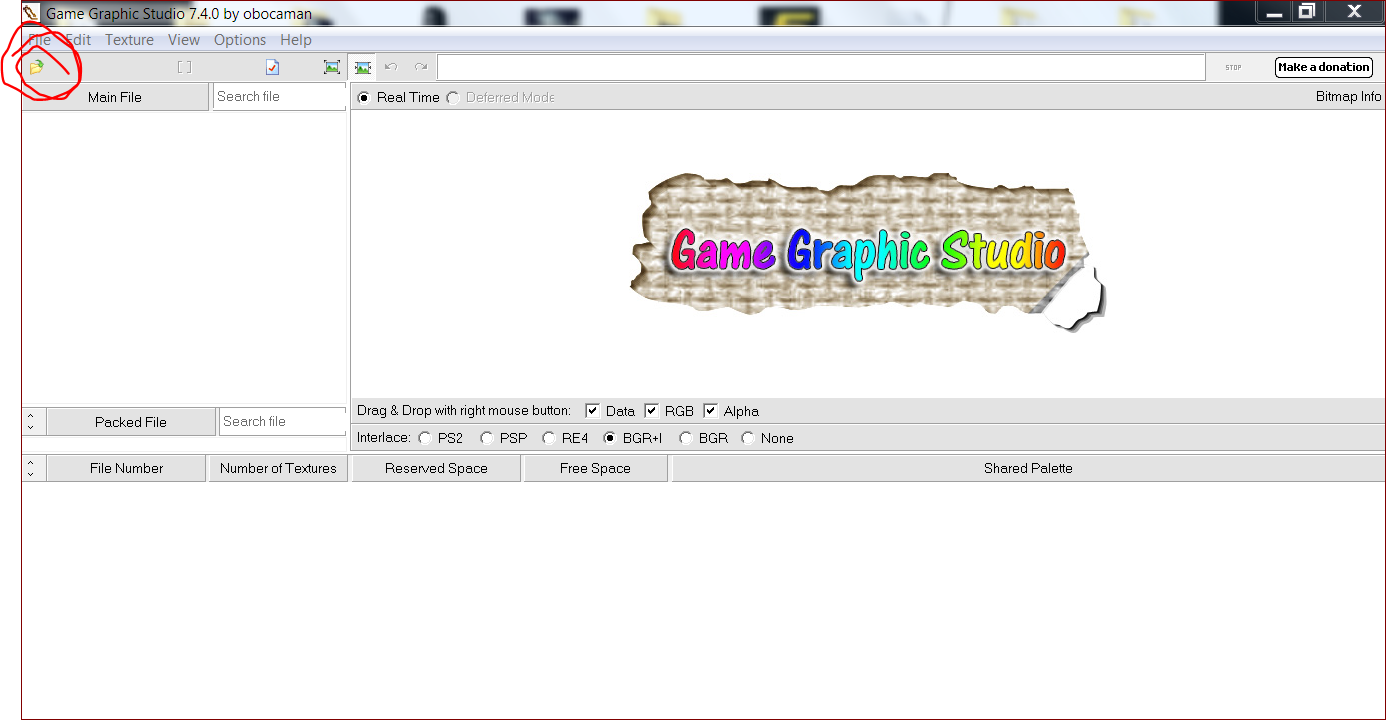Click the Shared Palette column header
The height and width of the screenshot is (720, 1386).
pos(1028,468)
